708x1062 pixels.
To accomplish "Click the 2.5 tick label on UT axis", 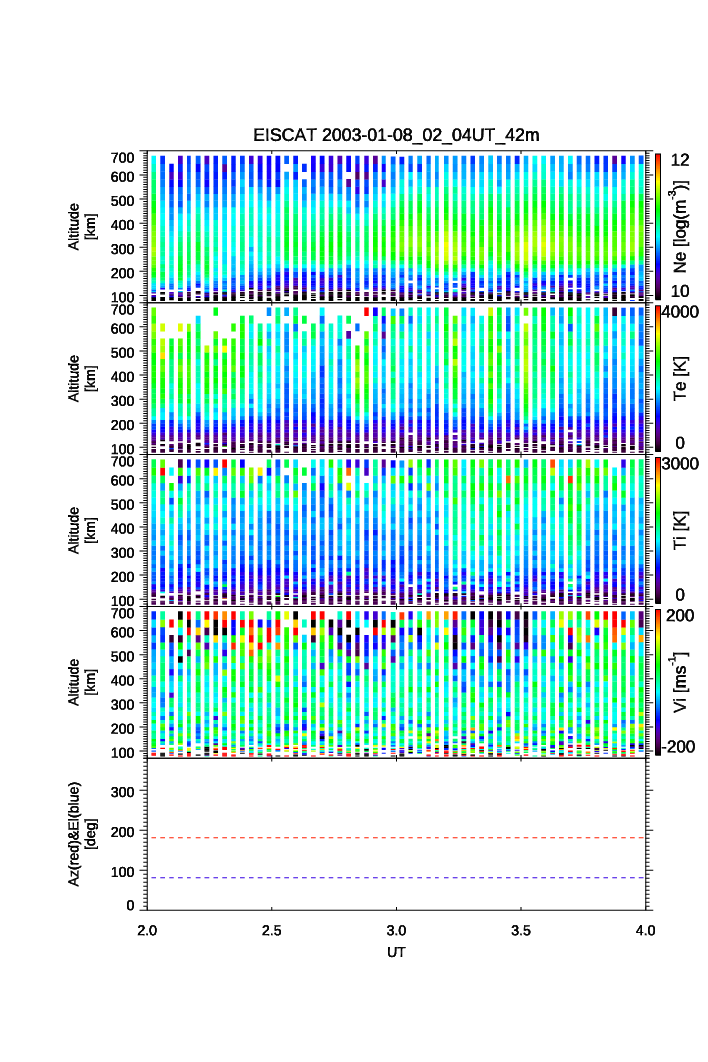I will [272, 930].
